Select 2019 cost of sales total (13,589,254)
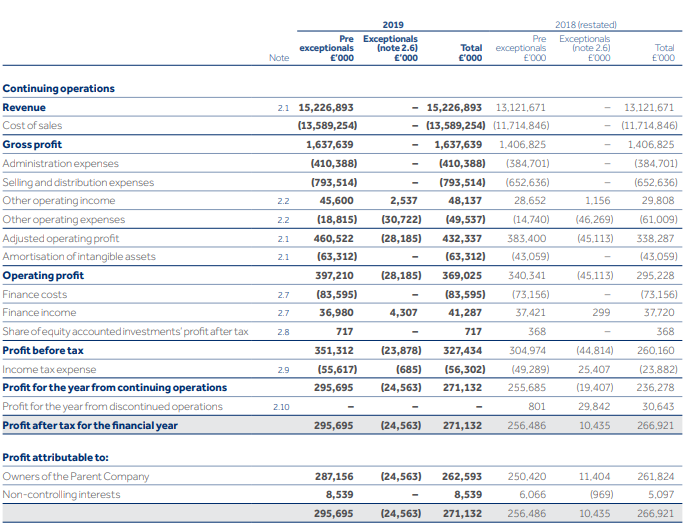Viewport: 691px width, 525px height. point(456,126)
